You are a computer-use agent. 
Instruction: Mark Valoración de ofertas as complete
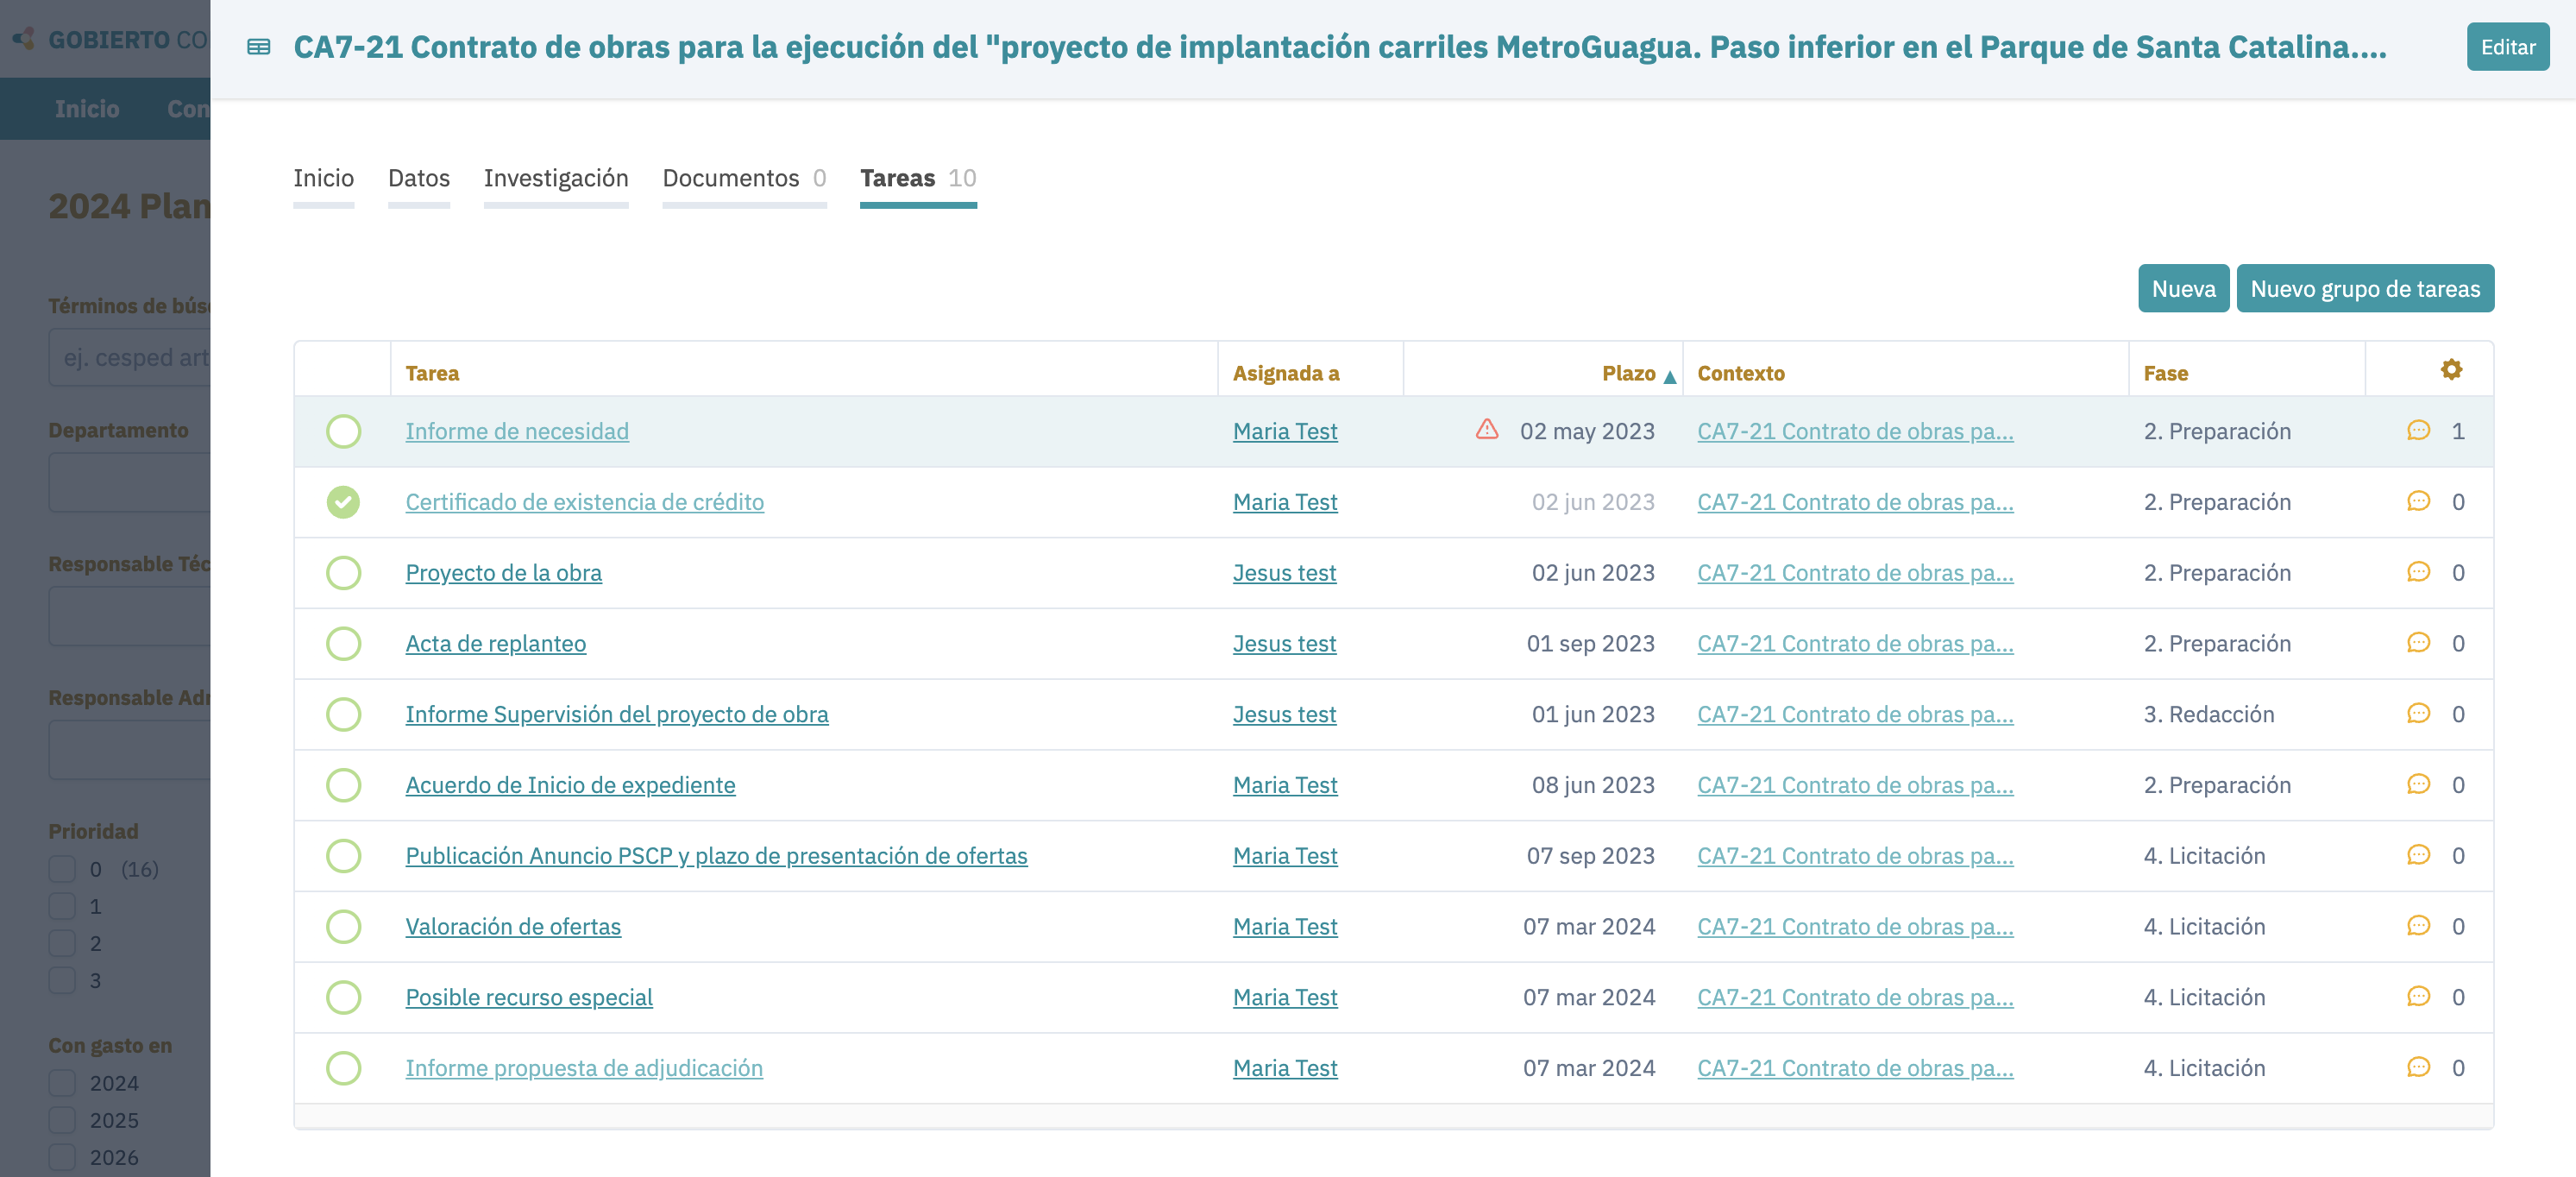[x=343, y=926]
